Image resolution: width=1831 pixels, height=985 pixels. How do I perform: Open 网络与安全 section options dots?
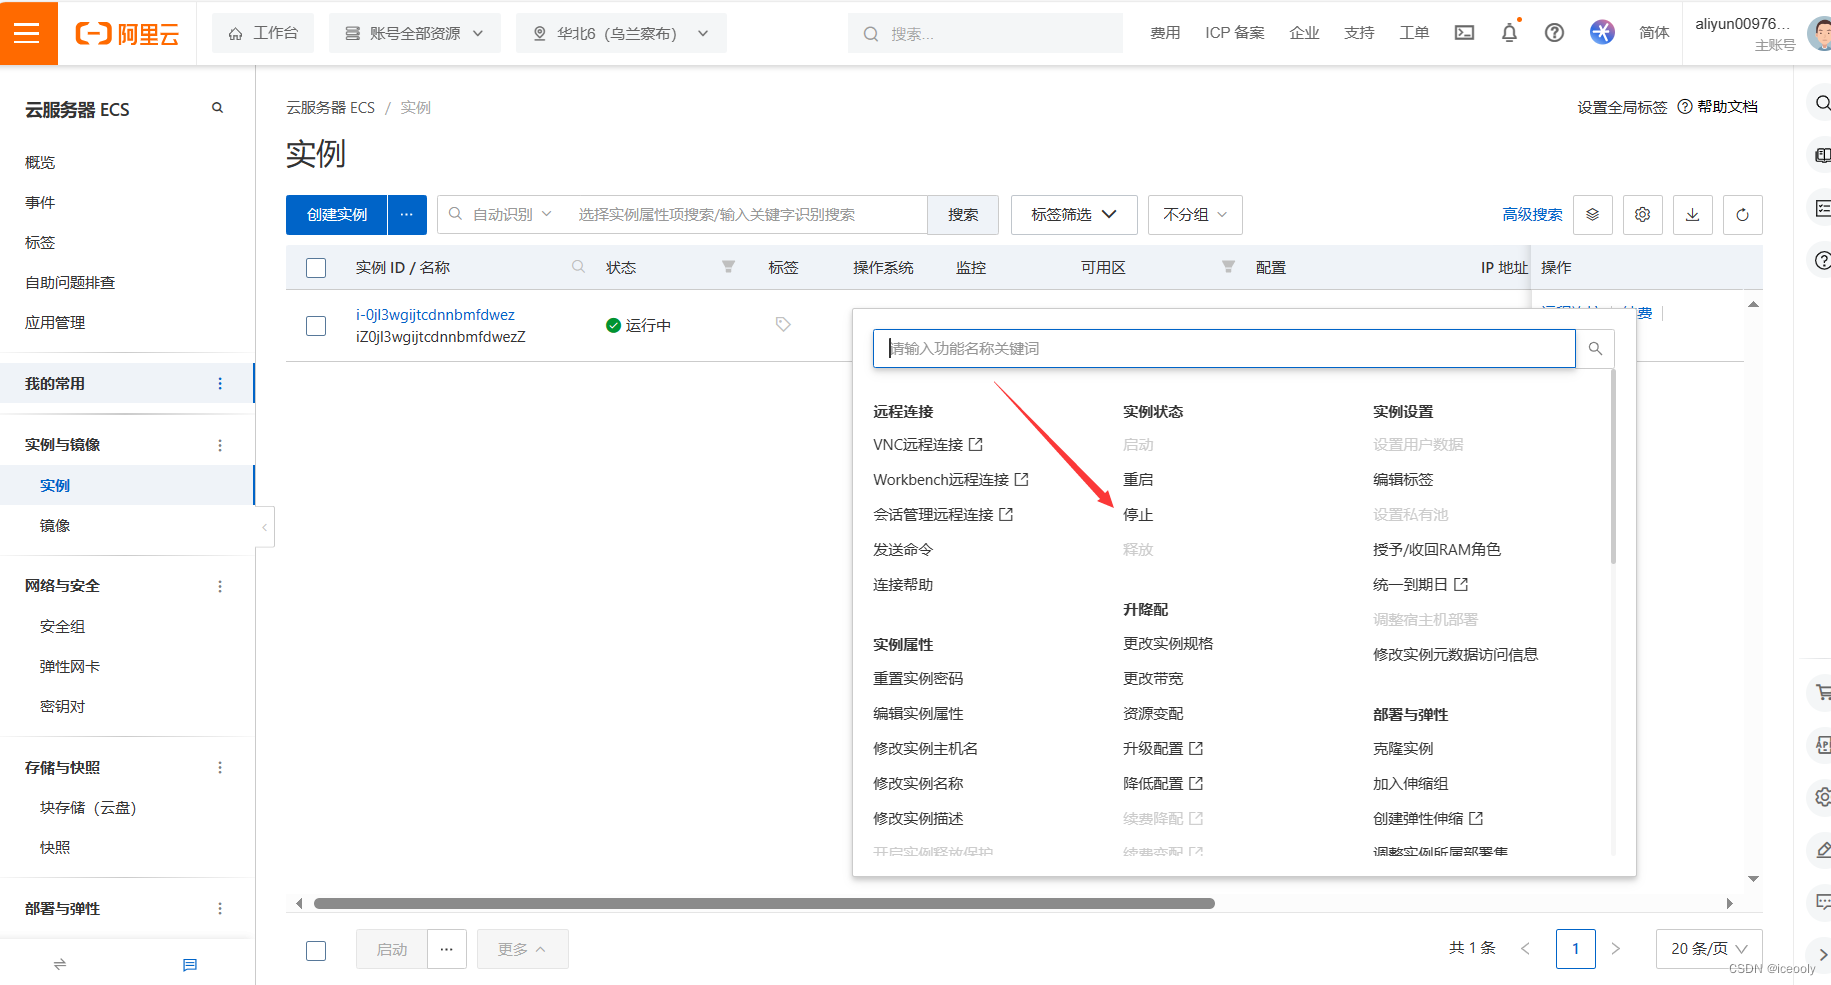(x=220, y=586)
